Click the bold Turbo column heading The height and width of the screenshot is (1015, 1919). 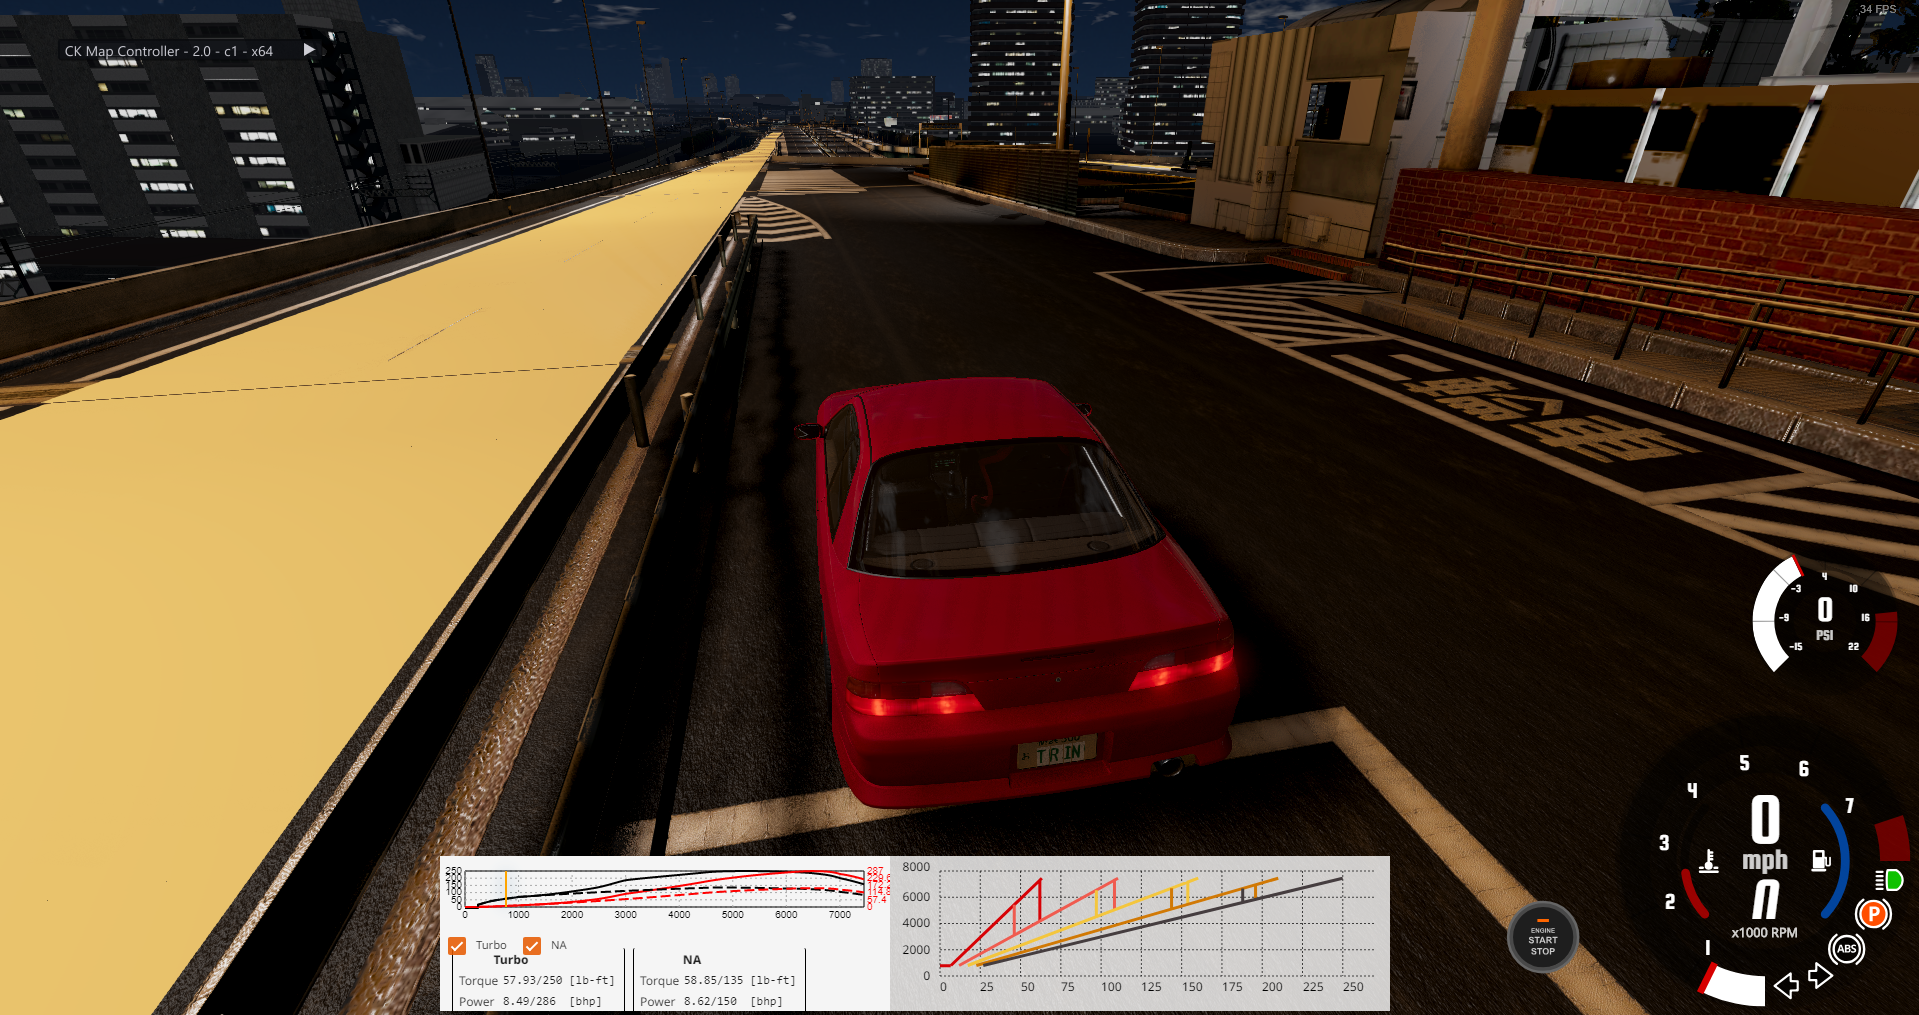tap(511, 960)
